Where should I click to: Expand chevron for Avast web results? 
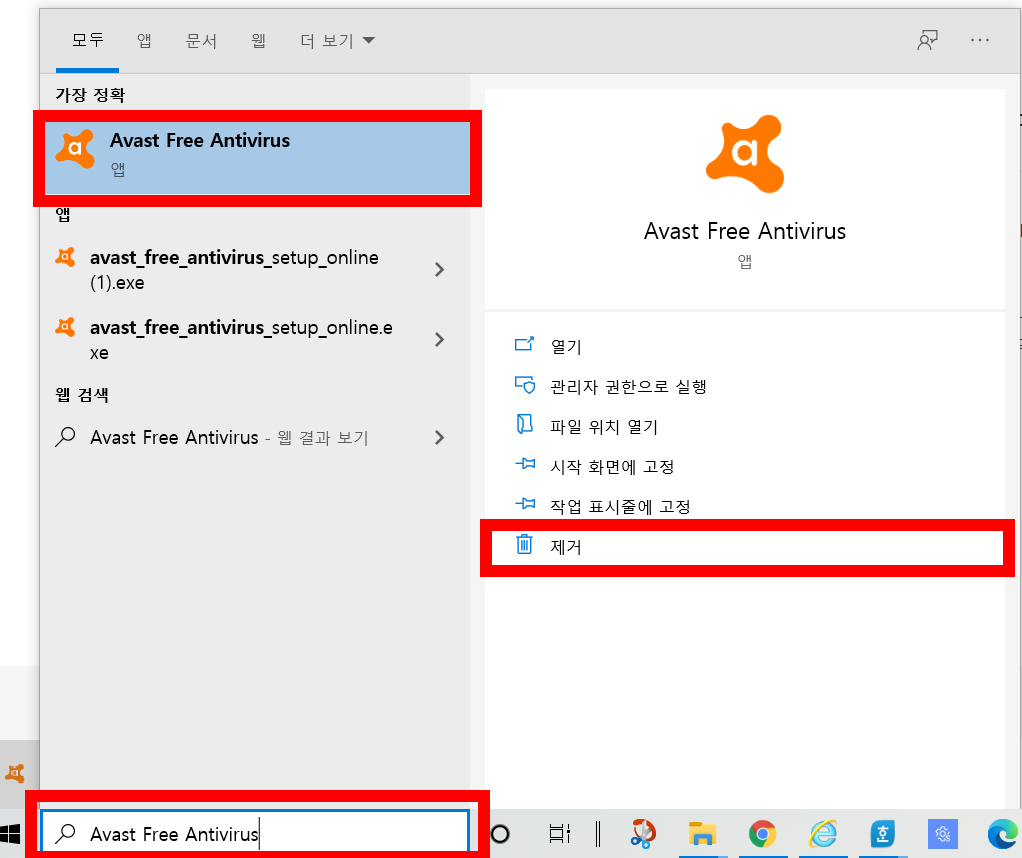tap(439, 437)
